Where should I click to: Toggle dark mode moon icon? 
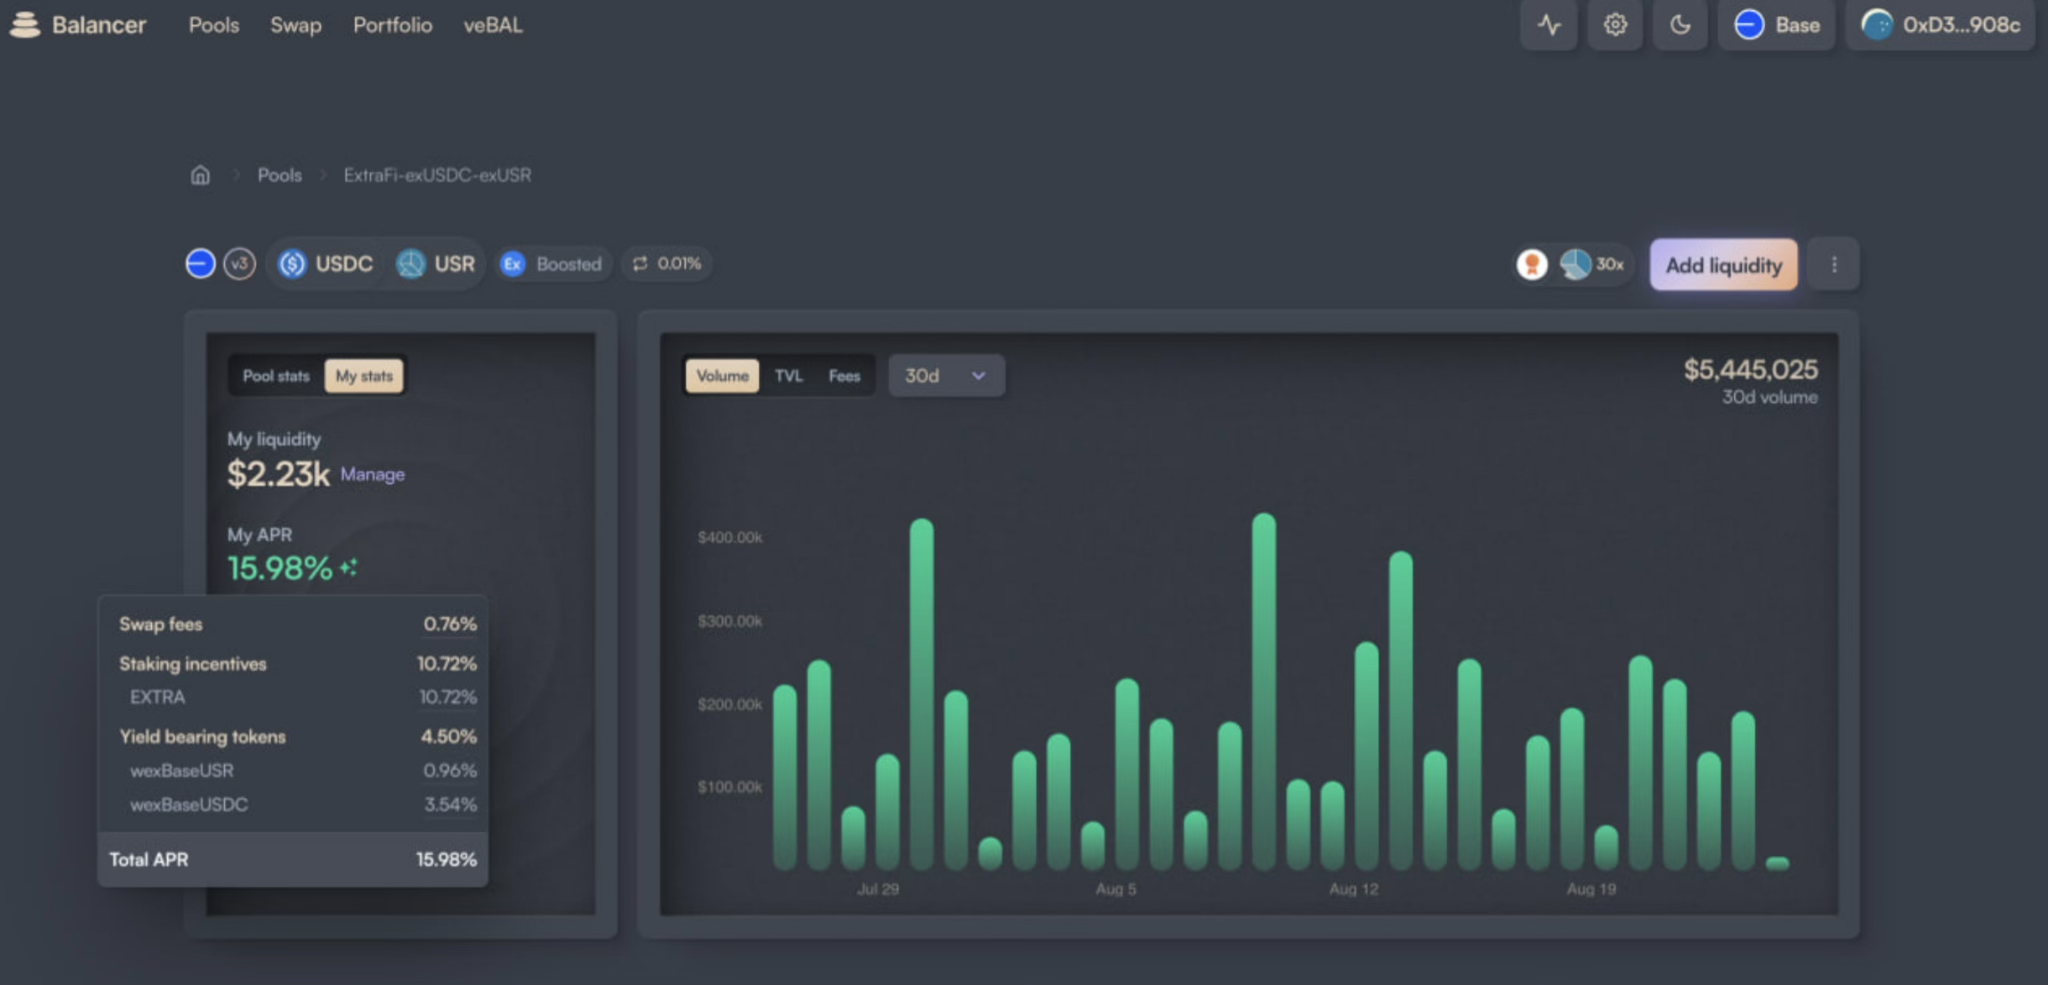1680,25
